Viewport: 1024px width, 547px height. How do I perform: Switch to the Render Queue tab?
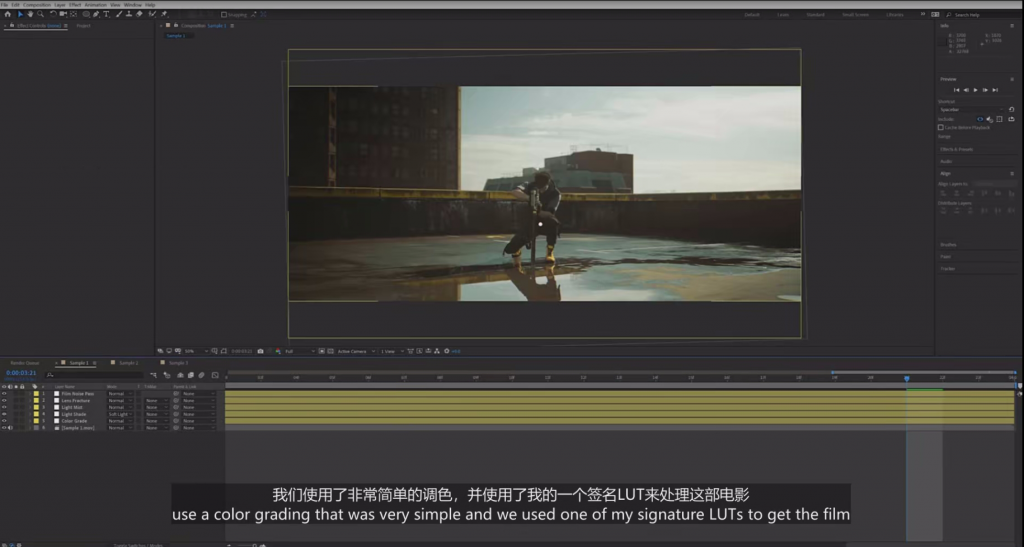[x=25, y=363]
